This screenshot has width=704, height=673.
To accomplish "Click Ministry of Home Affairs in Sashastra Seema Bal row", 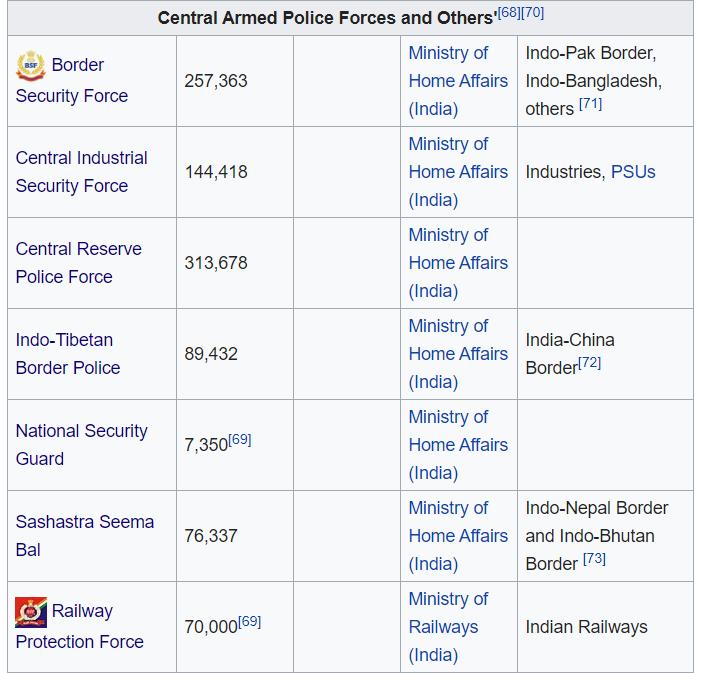I will click(458, 536).
